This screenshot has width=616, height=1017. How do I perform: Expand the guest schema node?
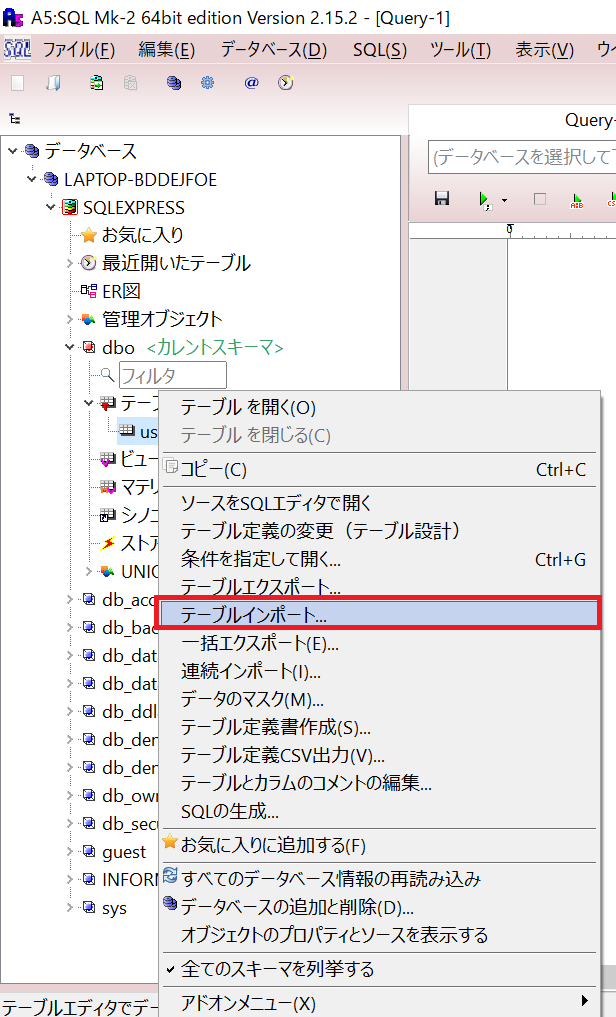(70, 852)
